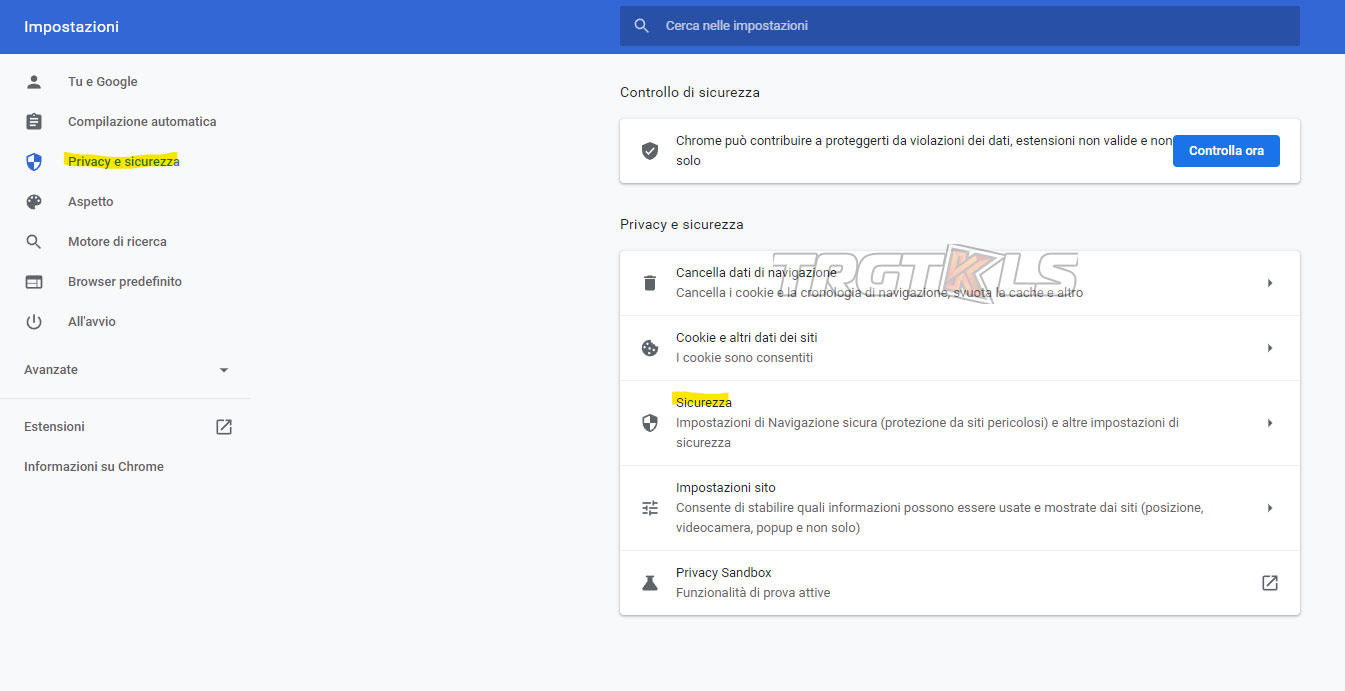The image size is (1345, 691).
Task: Click the sliders icon for Impostazioni sito
Action: click(650, 508)
